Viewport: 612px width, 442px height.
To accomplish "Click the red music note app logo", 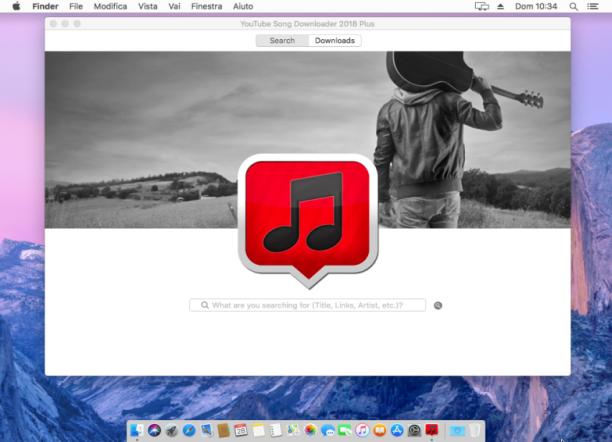I will coord(308,221).
